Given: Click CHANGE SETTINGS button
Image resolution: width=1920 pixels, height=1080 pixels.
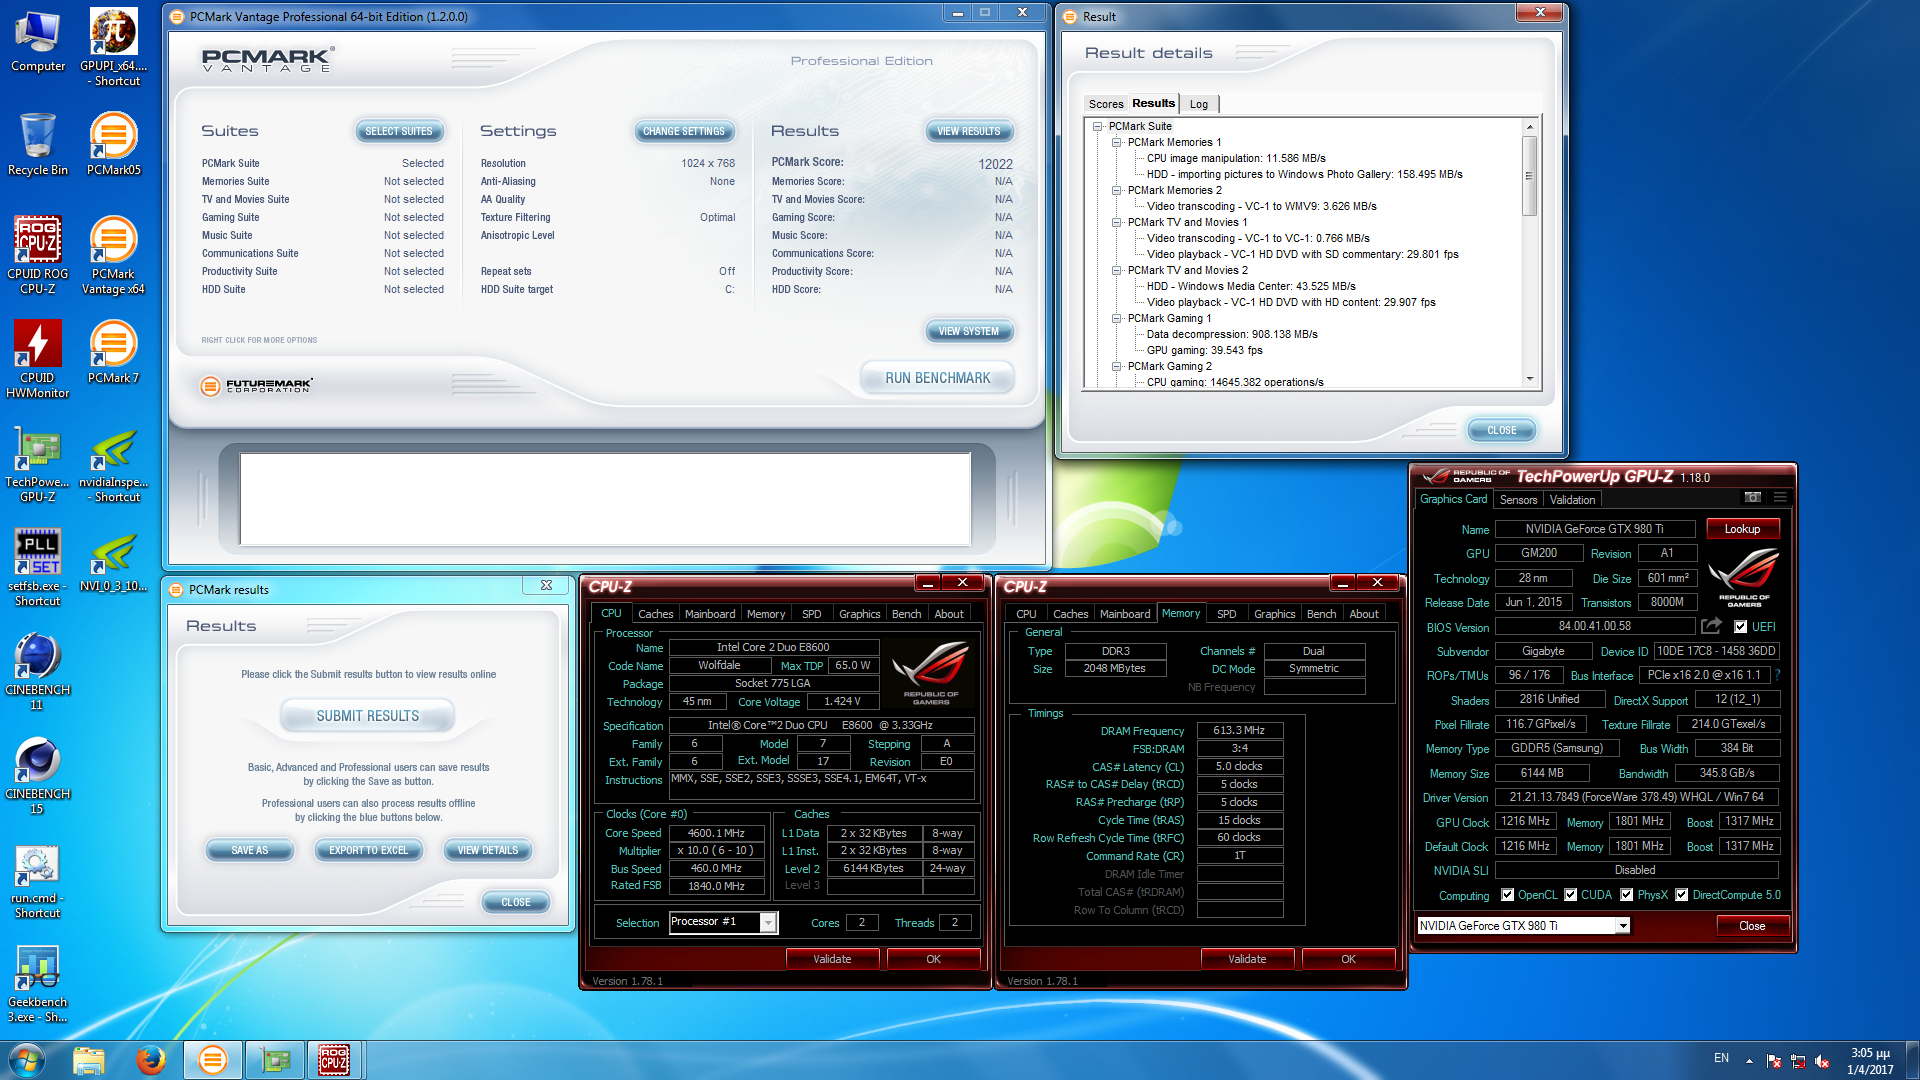Looking at the screenshot, I should [x=684, y=131].
